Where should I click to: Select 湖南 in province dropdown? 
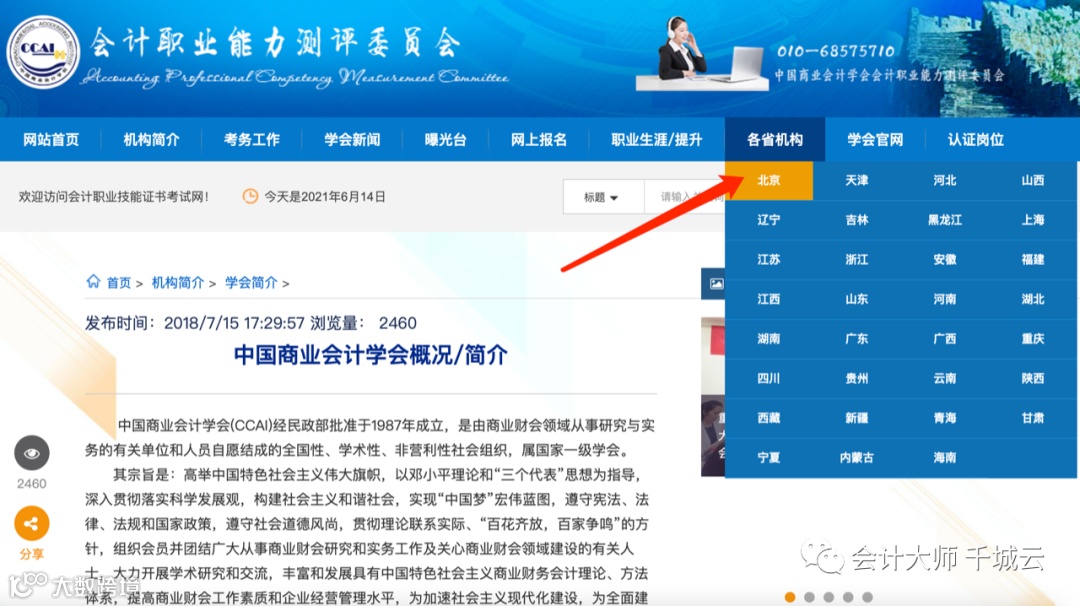(769, 339)
